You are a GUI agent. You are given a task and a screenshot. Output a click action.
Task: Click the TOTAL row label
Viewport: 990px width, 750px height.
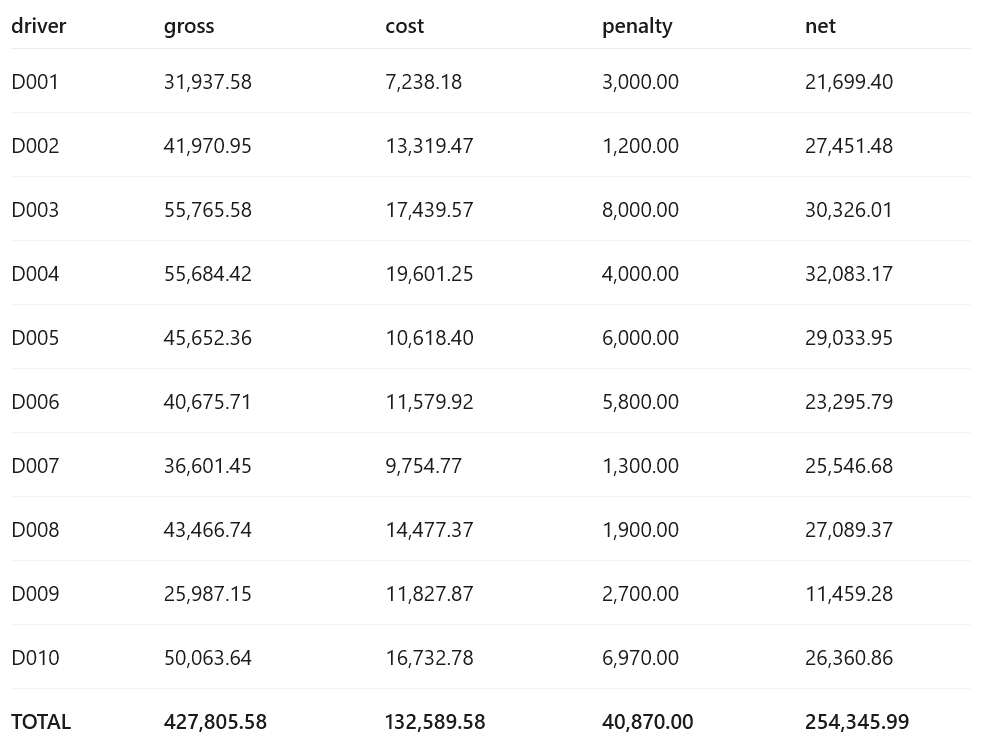(x=41, y=722)
